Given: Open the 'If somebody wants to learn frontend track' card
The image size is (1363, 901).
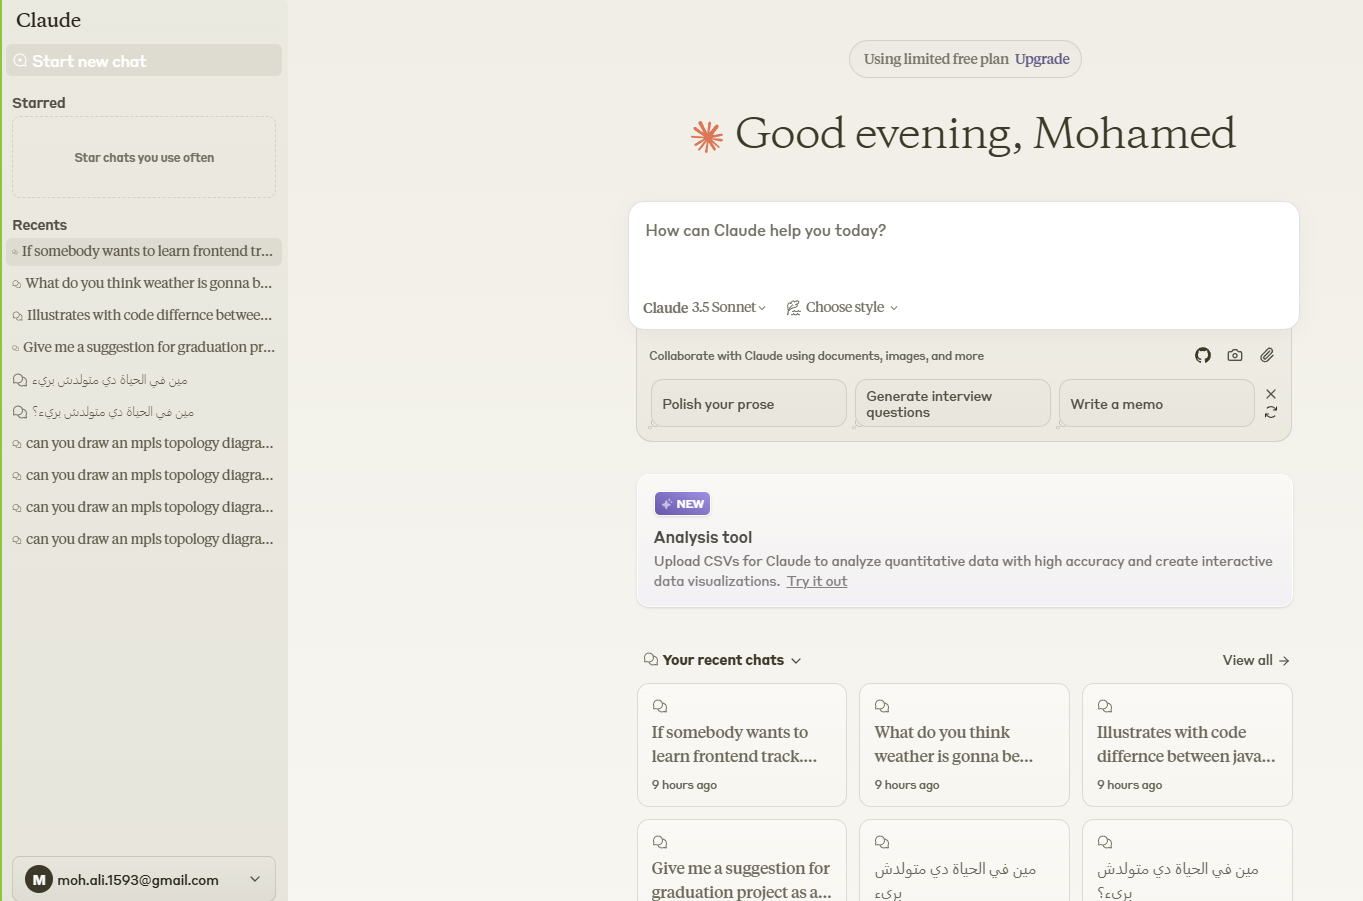Looking at the screenshot, I should (x=742, y=745).
